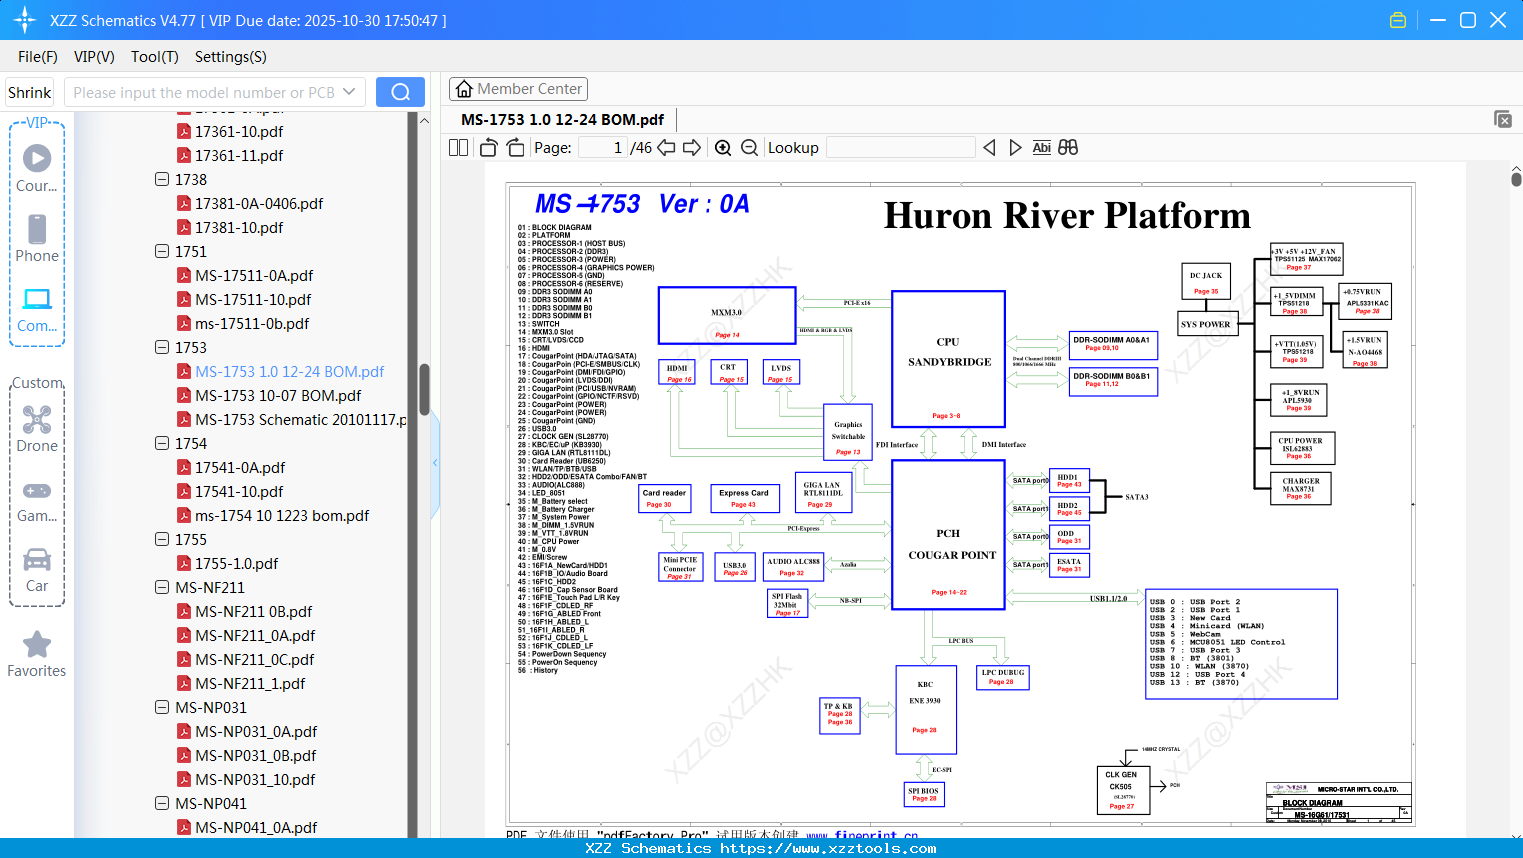Open the Settings(S) menu
The image size is (1523, 858).
coord(230,57)
